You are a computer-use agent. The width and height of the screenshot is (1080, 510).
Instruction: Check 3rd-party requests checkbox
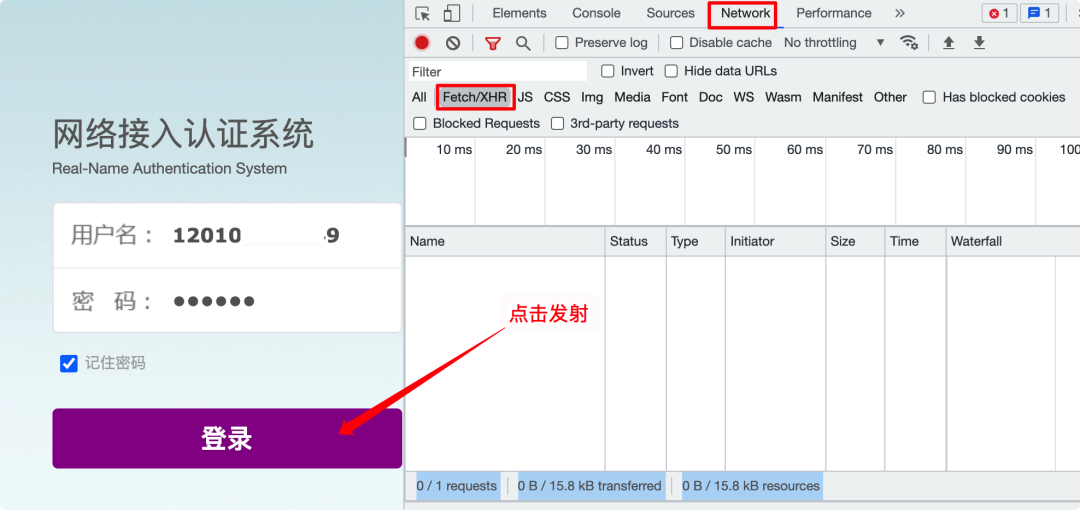point(557,123)
